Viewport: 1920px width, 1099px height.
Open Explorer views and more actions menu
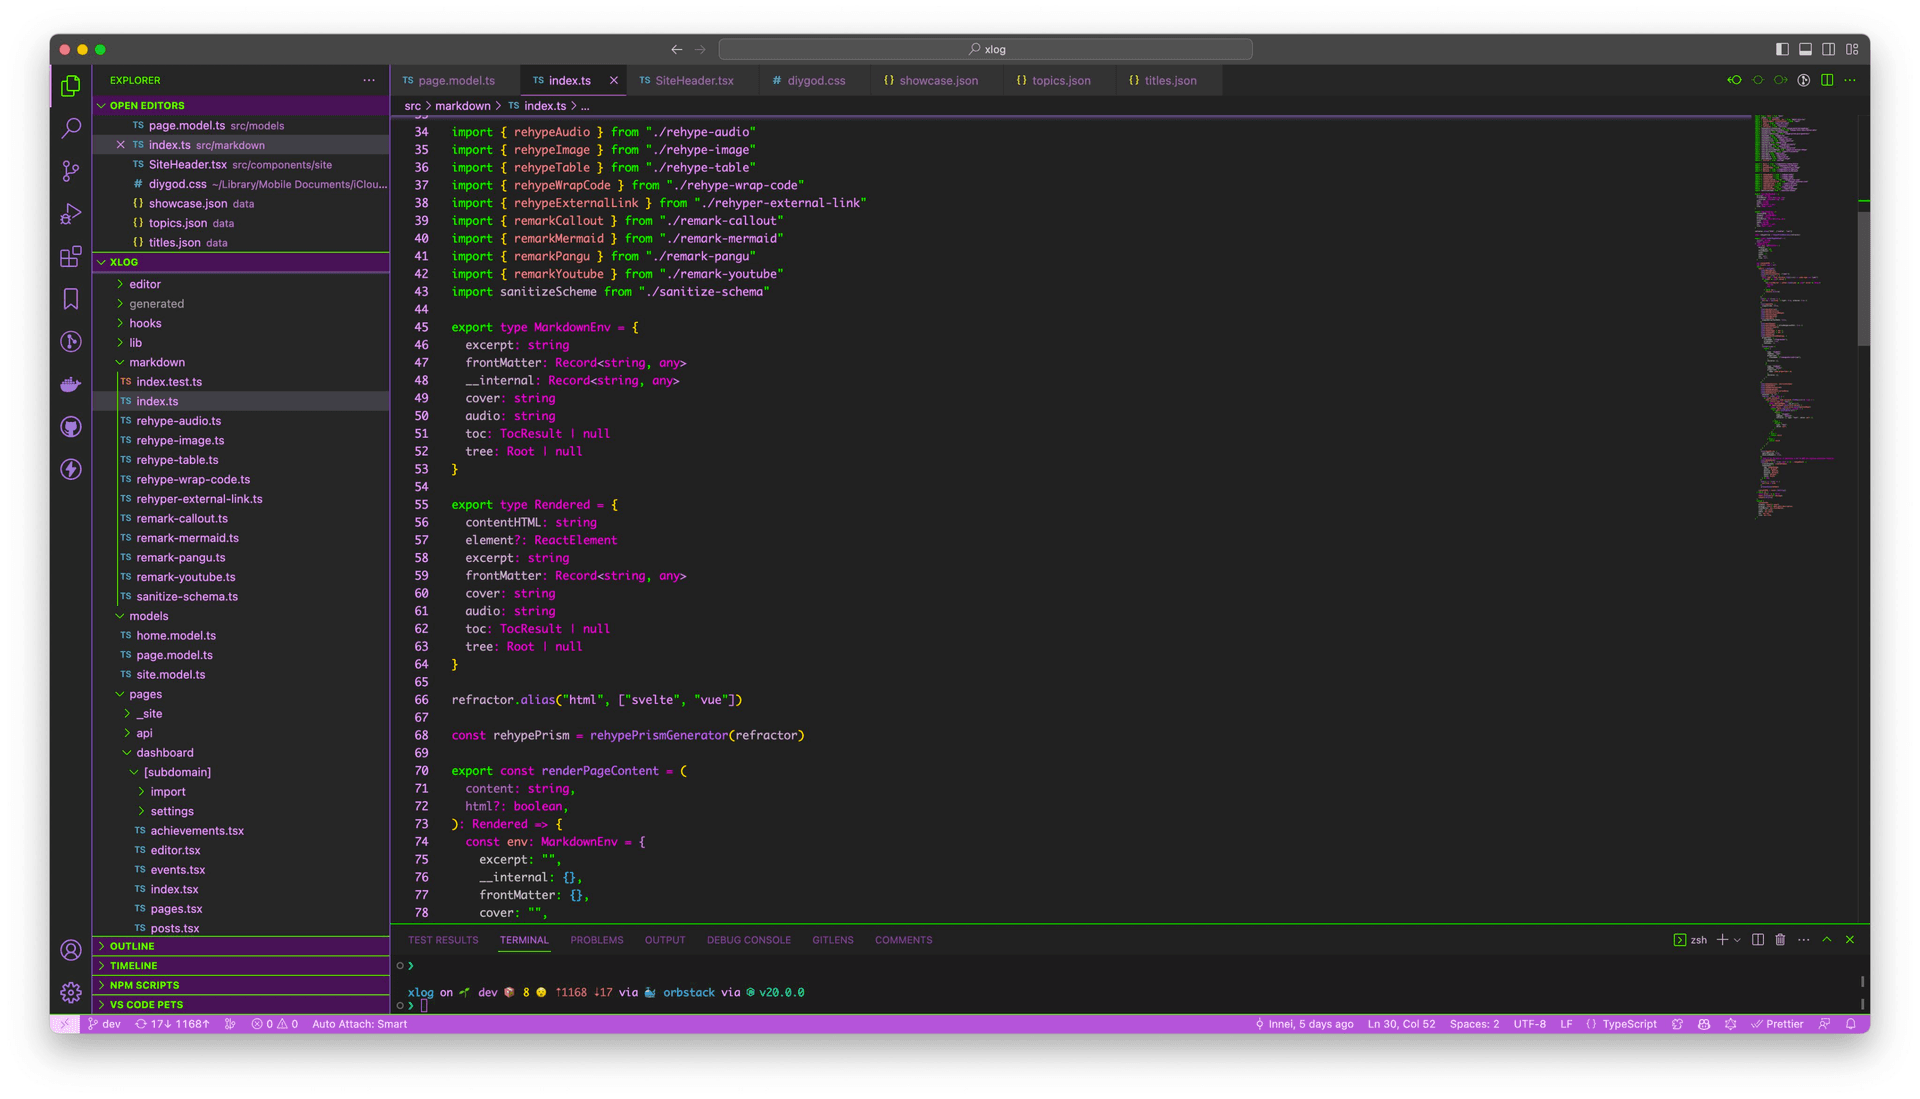369,80
